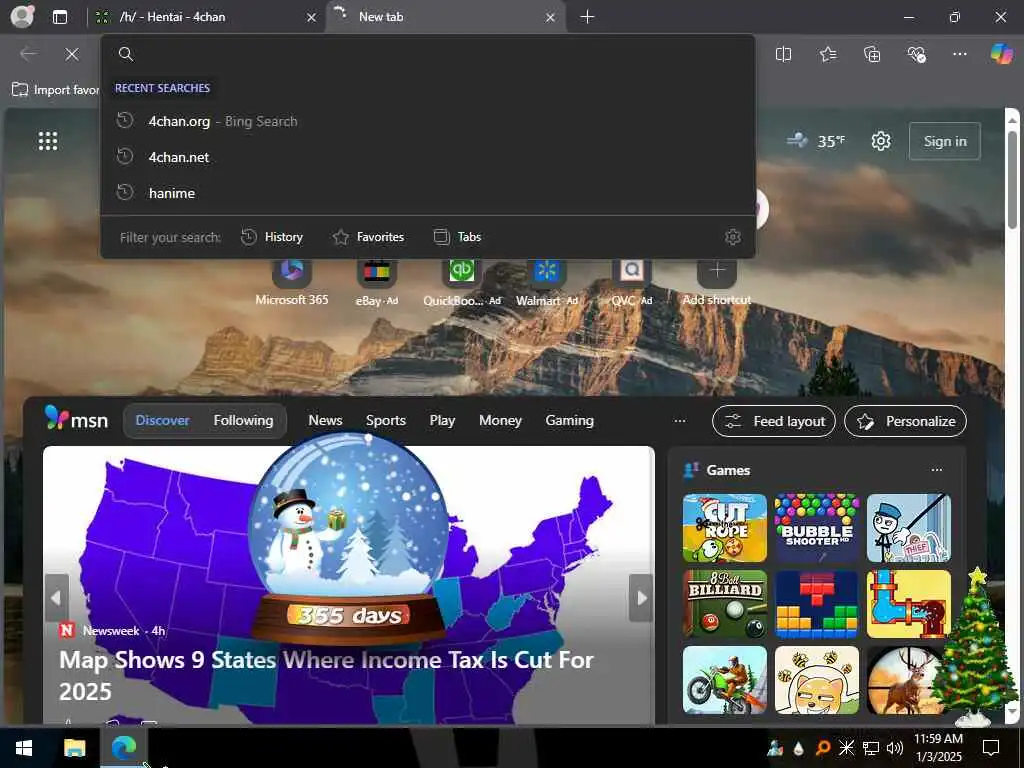Click the Feed layout button
Image resolution: width=1024 pixels, height=768 pixels.
click(775, 421)
